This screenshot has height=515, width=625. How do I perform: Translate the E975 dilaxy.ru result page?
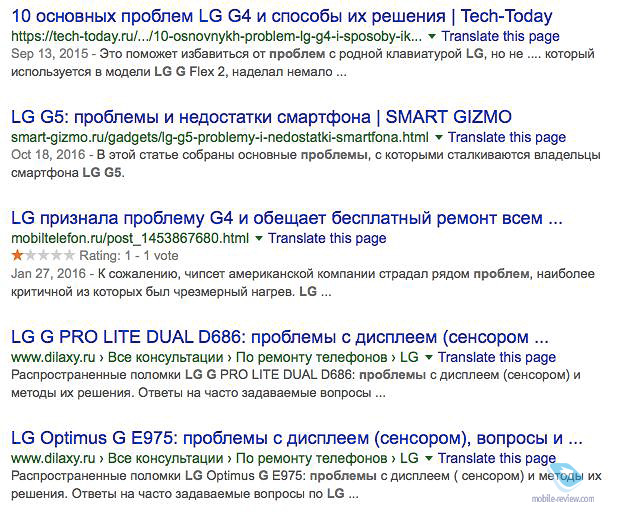point(497,458)
